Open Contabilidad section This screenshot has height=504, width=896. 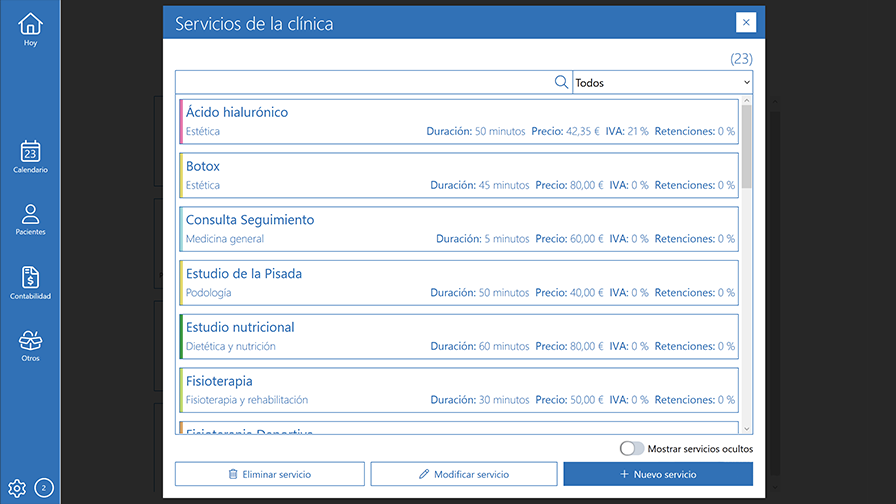[x=30, y=283]
